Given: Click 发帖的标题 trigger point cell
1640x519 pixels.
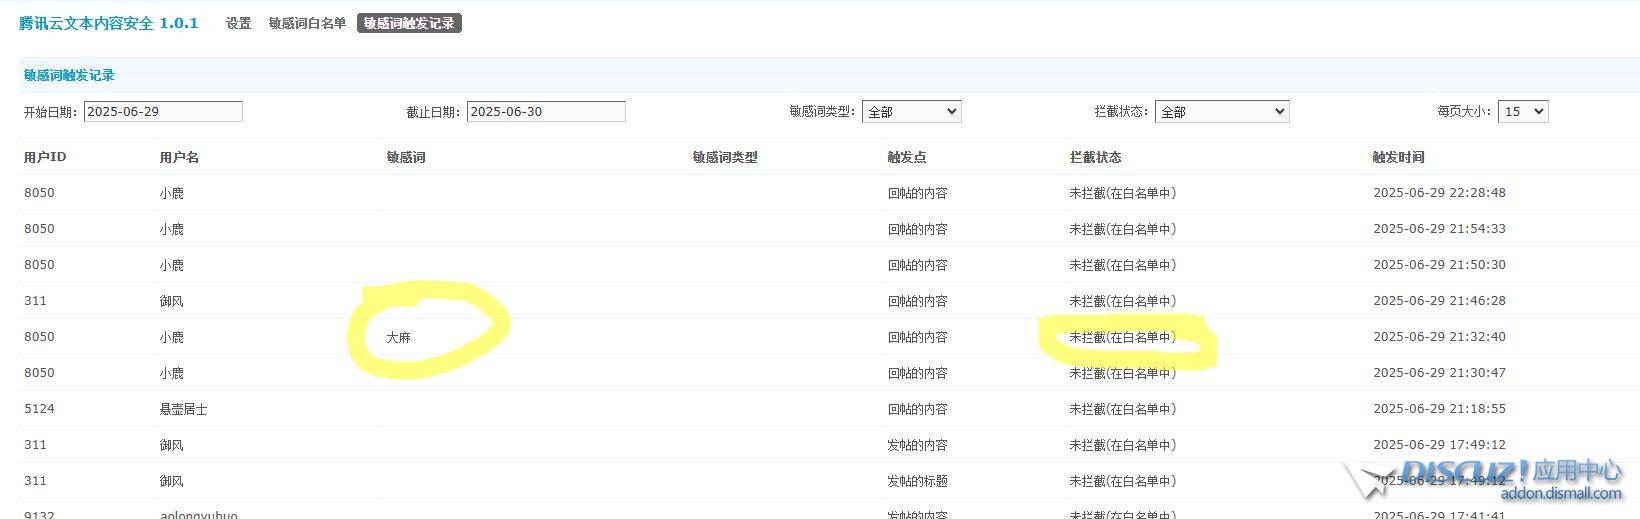Looking at the screenshot, I should (x=917, y=481).
